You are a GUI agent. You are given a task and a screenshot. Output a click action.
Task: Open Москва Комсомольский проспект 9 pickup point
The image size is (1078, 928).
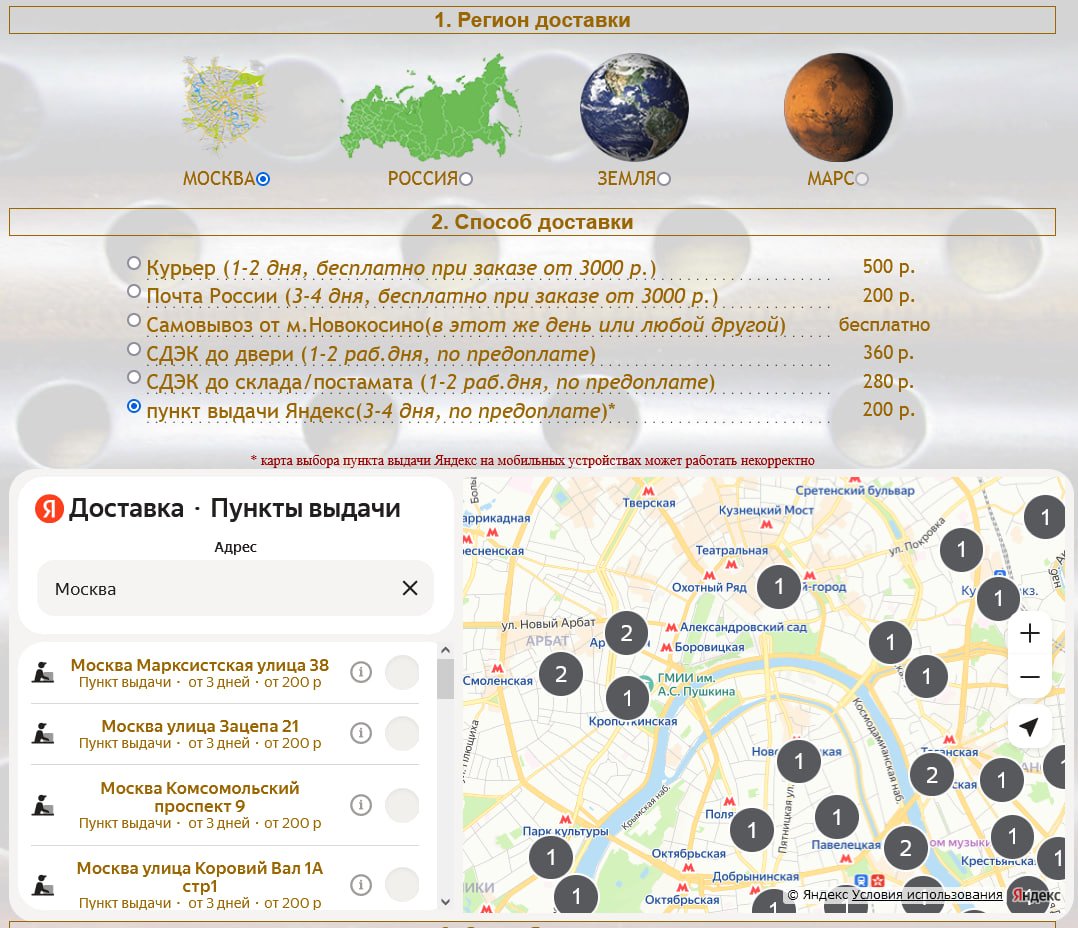(199, 797)
